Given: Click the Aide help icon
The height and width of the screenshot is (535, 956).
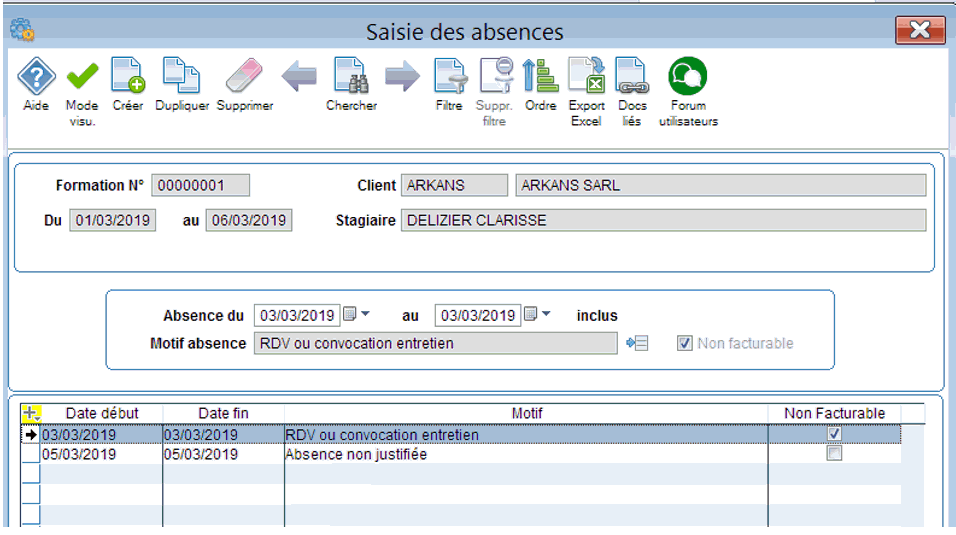Looking at the screenshot, I should (36, 76).
